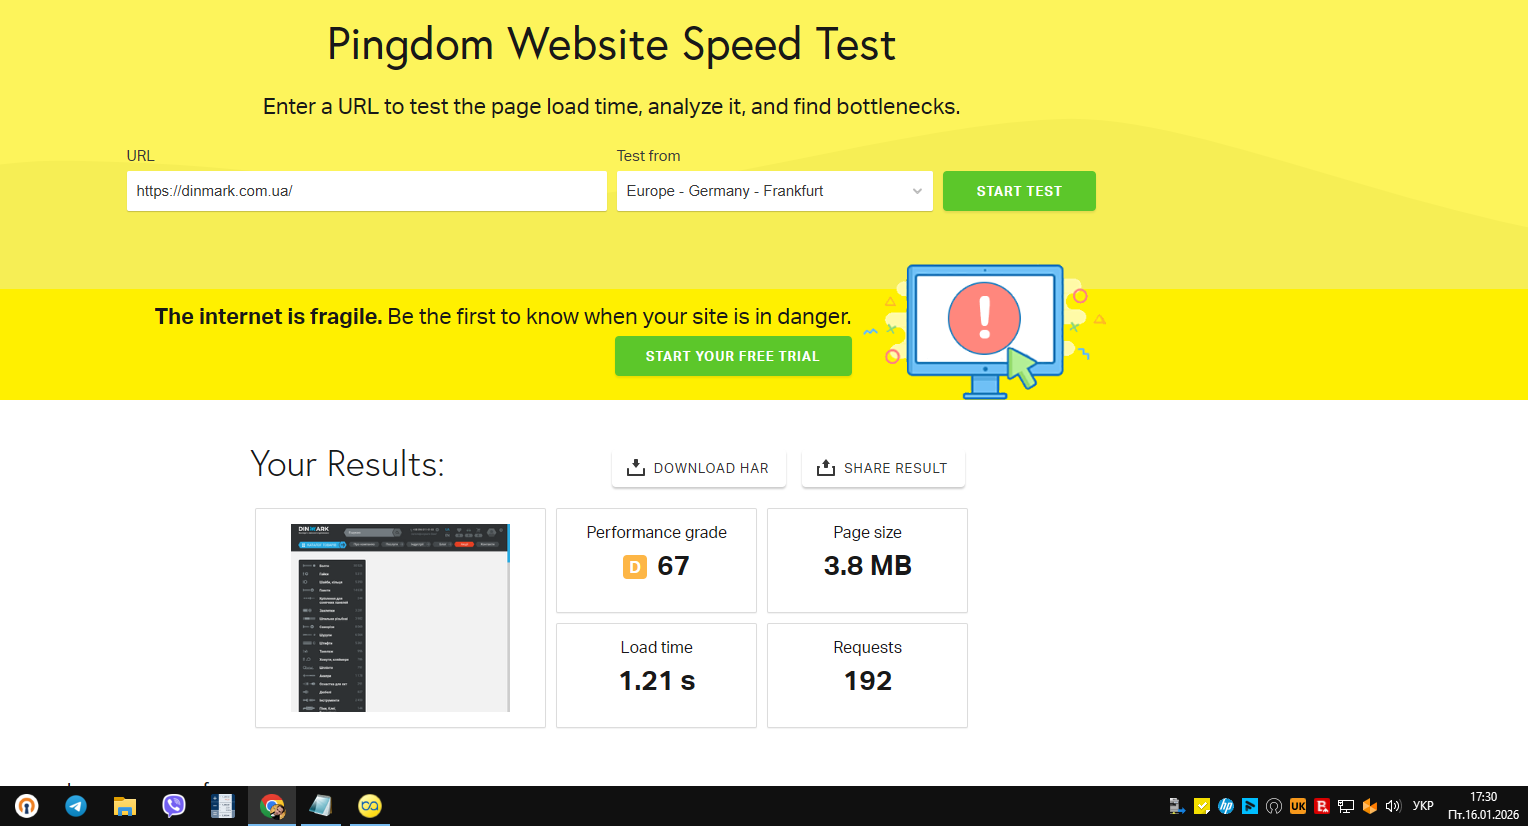Viewport: 1528px width, 826px height.
Task: Click the share icon beside SHARE RESULT
Action: click(826, 468)
